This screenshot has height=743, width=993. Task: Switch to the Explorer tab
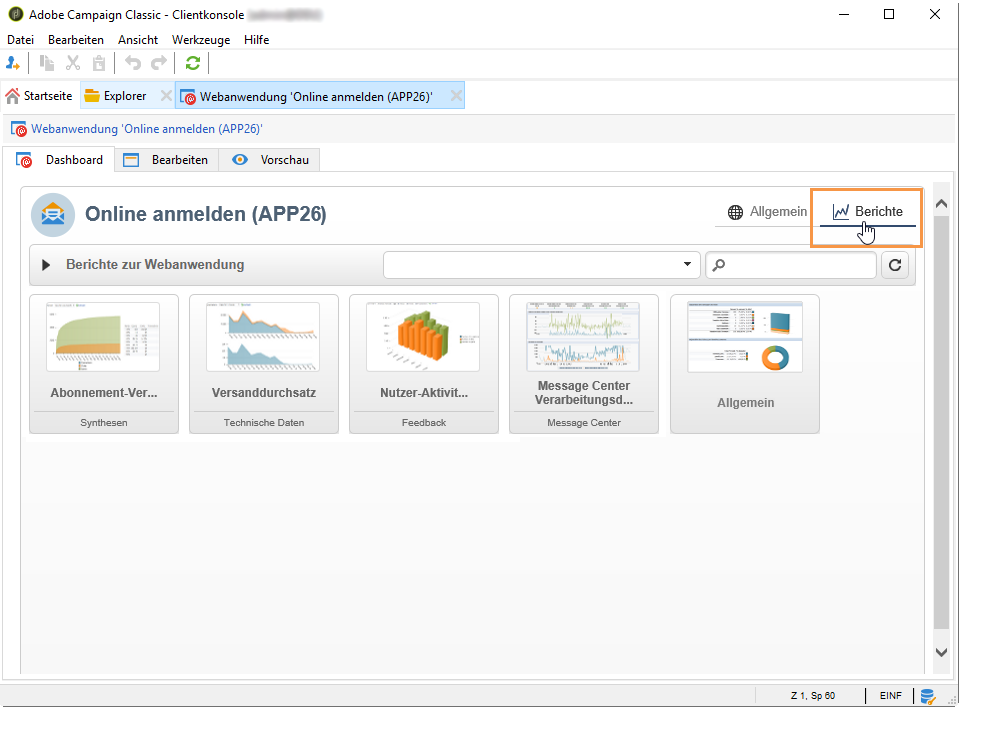[125, 96]
